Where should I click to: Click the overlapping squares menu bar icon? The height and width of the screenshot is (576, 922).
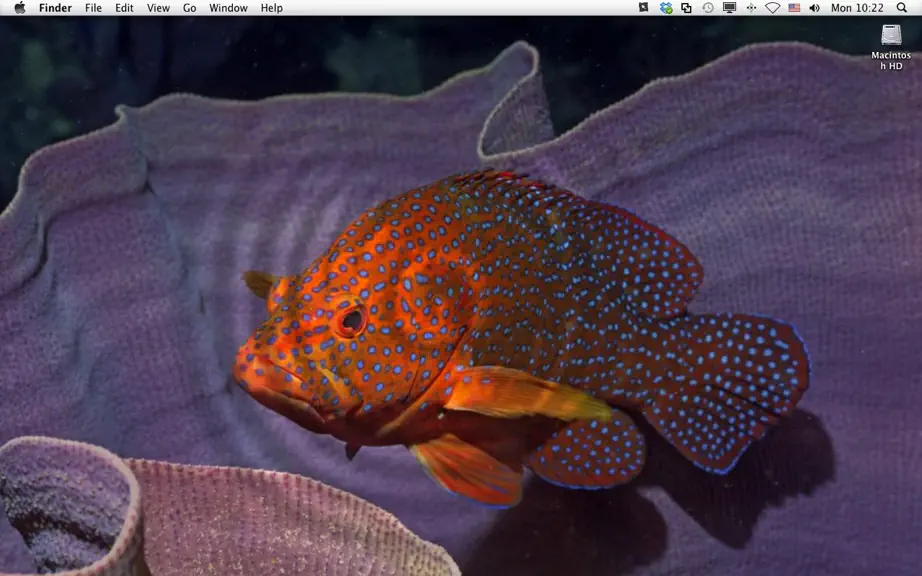click(686, 8)
